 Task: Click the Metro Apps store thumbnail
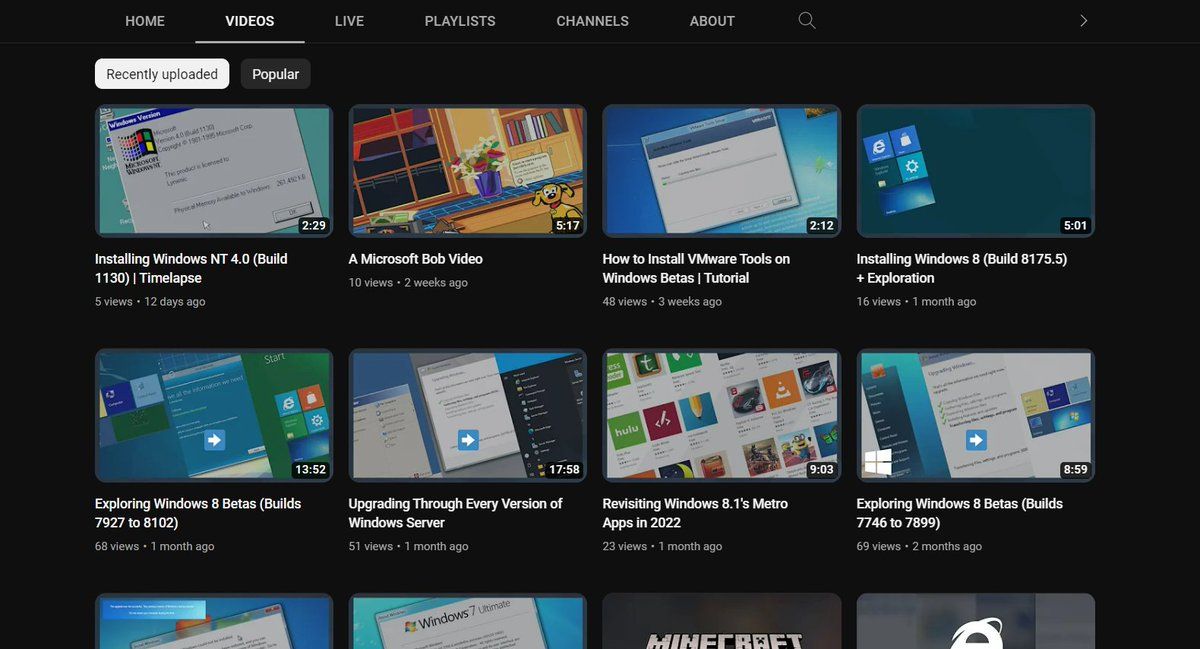click(x=721, y=415)
